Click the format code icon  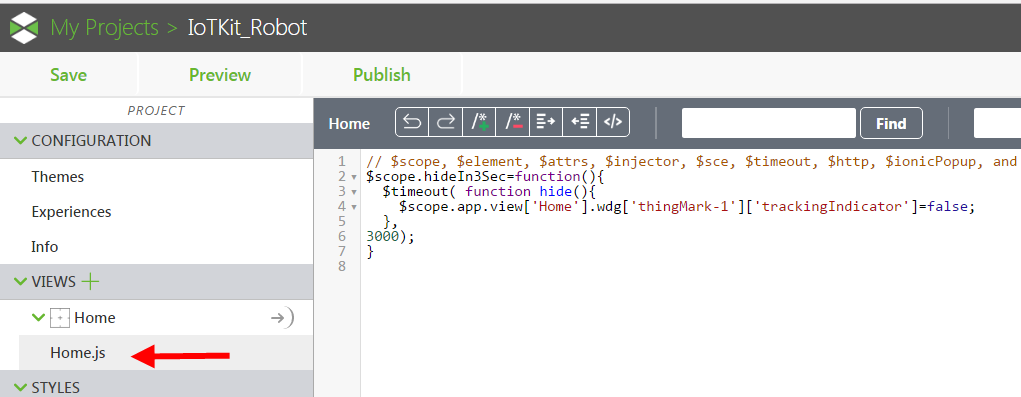click(613, 122)
